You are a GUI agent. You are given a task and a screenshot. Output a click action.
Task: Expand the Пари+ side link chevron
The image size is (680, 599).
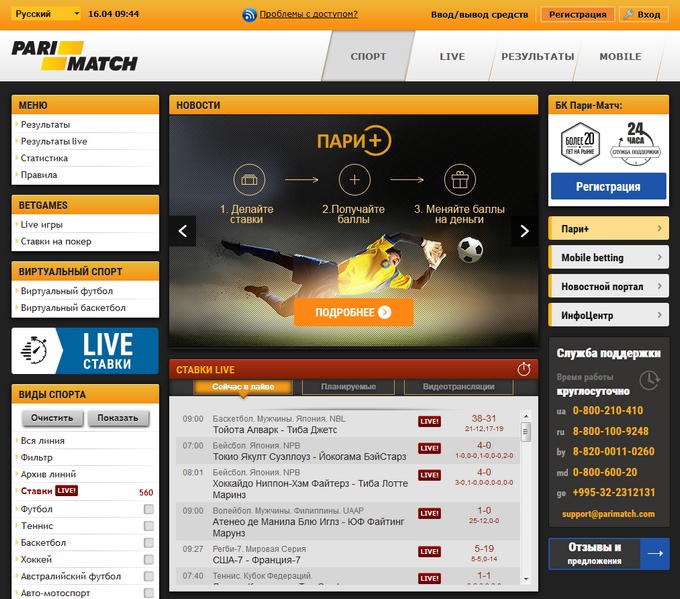pos(659,228)
